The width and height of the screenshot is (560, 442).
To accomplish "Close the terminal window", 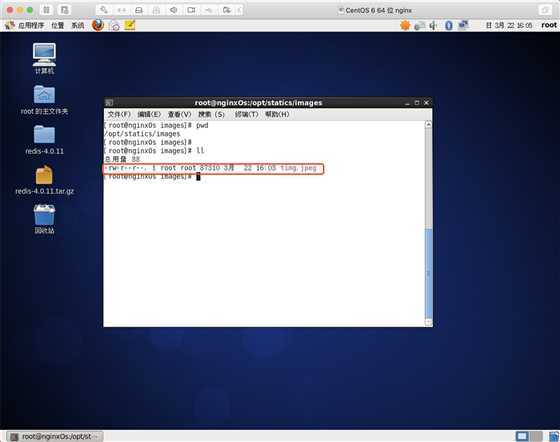I will point(426,103).
